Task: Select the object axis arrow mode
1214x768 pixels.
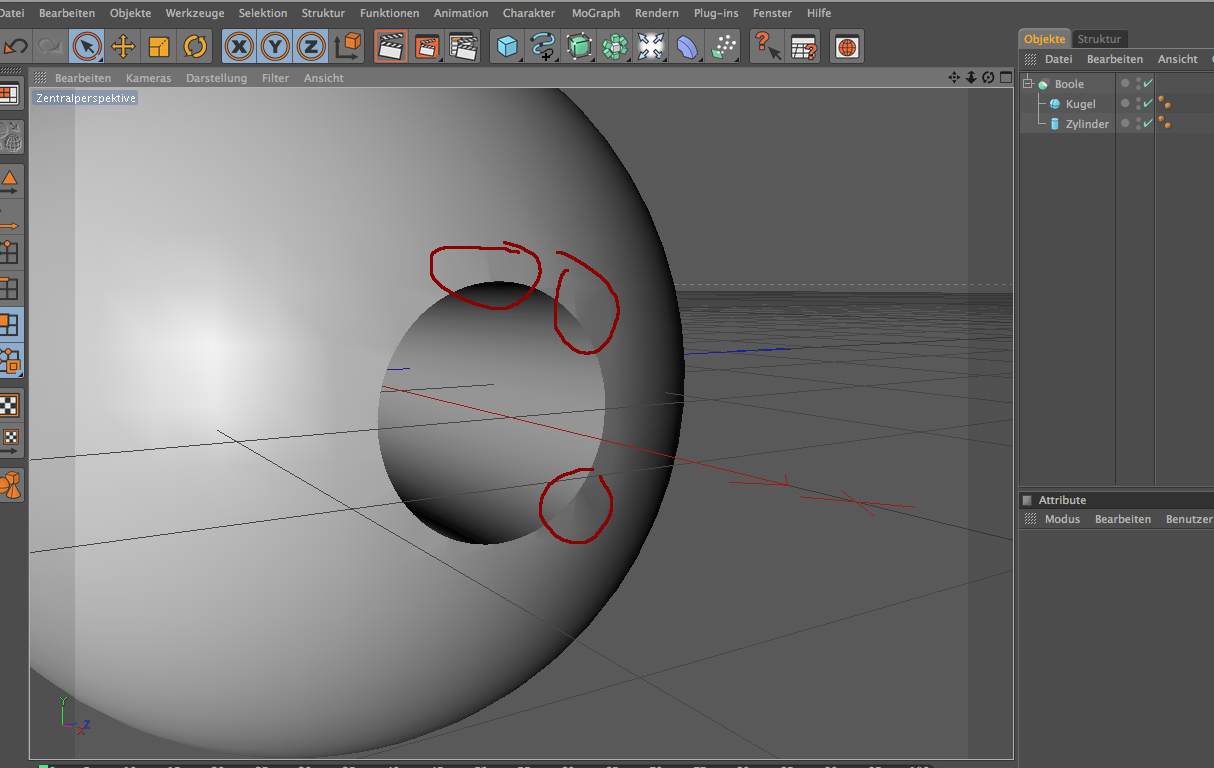Action: [10, 217]
